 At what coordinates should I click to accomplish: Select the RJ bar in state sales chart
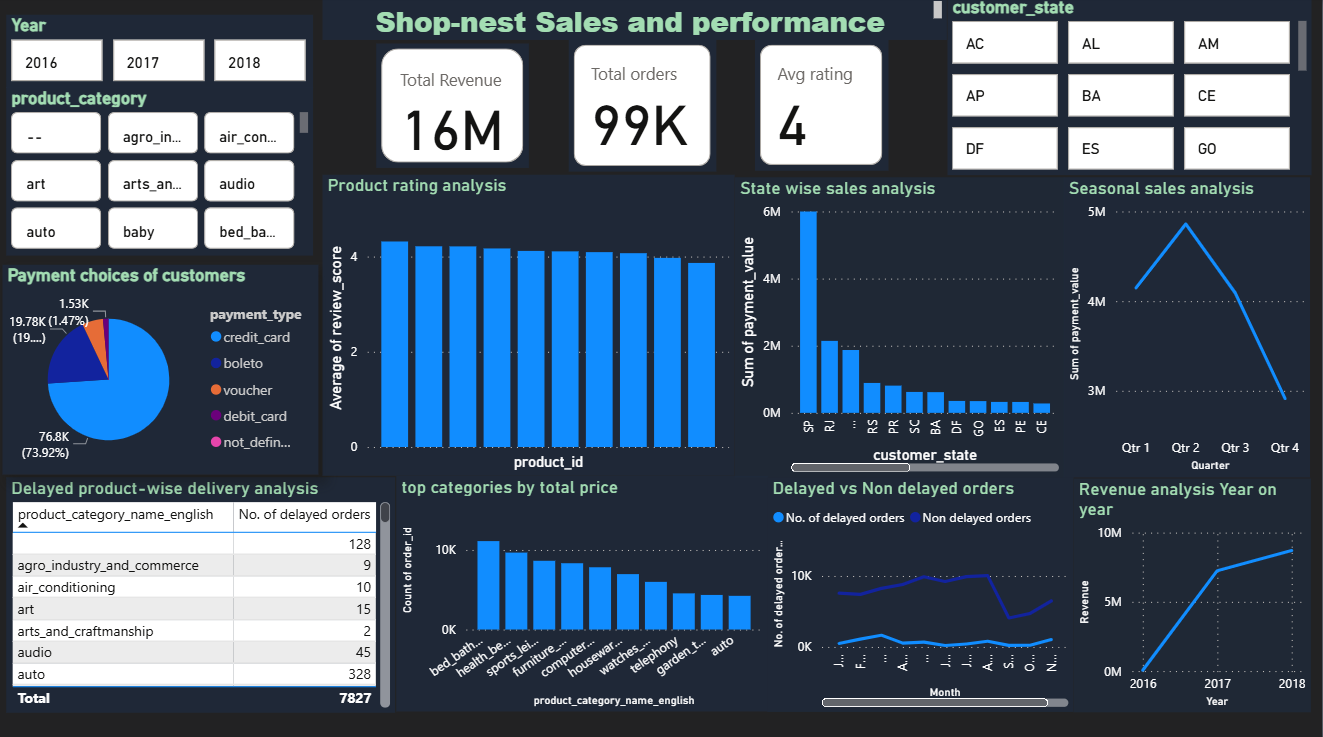click(x=829, y=377)
